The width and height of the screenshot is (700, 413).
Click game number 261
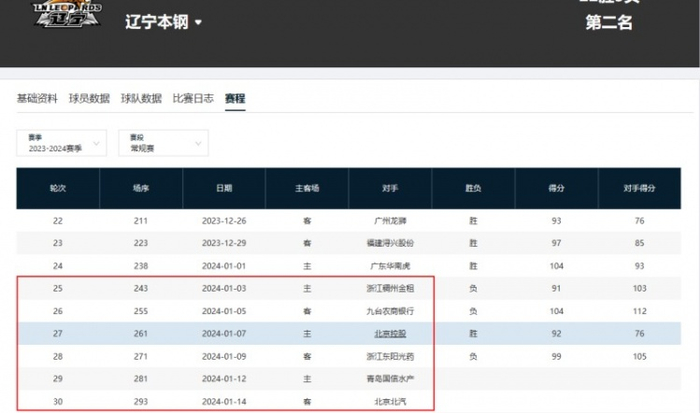[141, 334]
